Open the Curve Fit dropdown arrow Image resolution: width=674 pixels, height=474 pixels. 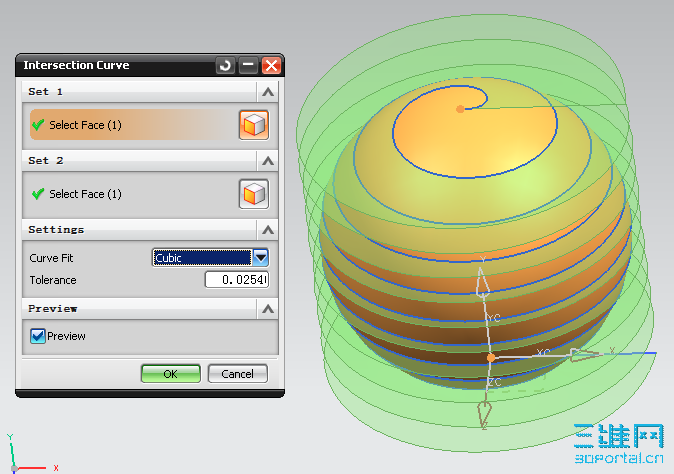(x=260, y=257)
